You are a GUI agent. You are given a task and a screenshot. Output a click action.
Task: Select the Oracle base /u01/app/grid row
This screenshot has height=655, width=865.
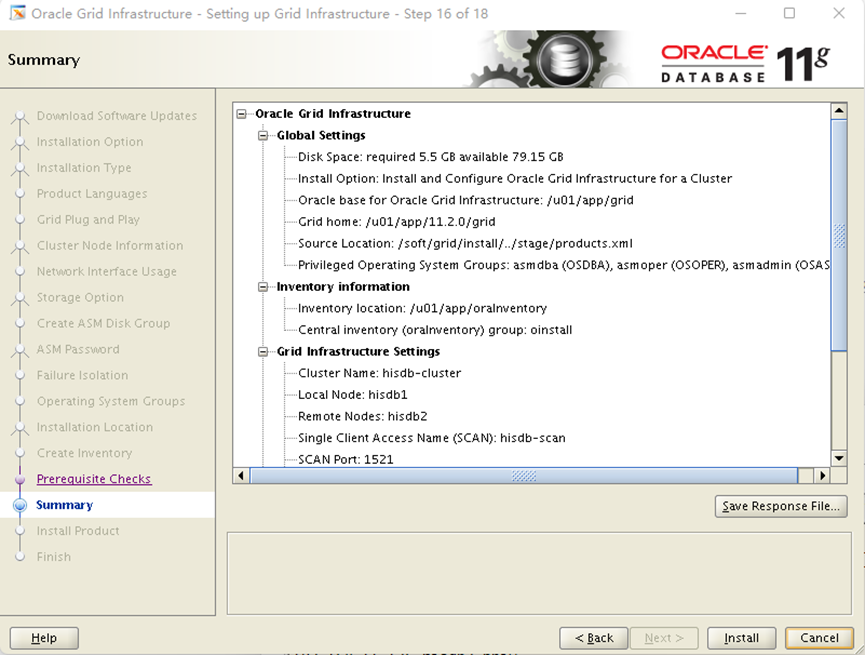click(x=466, y=200)
